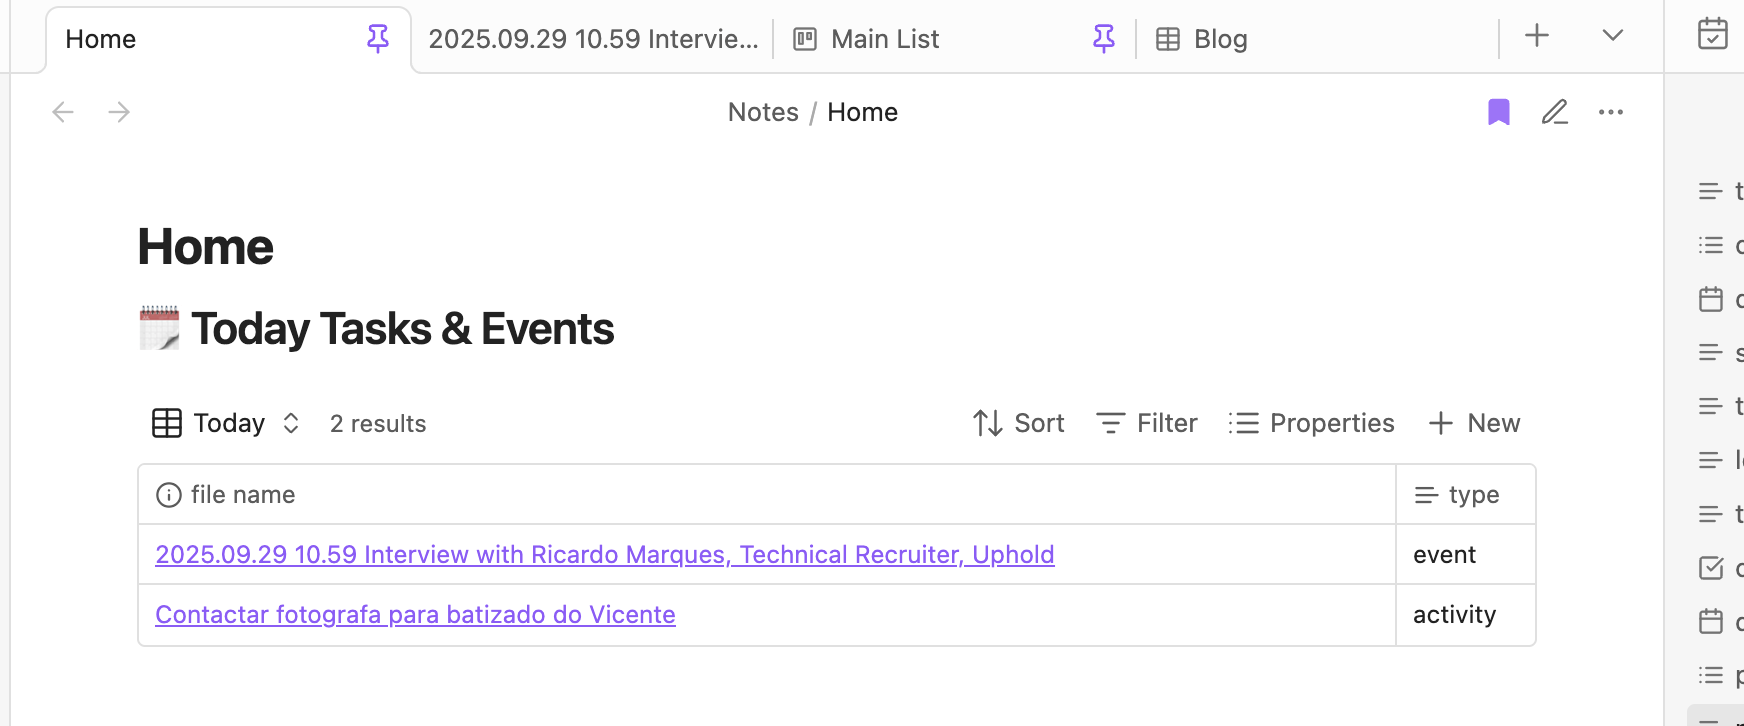Open the more options ellipsis menu
Viewport: 1744px width, 726px height.
click(1610, 112)
